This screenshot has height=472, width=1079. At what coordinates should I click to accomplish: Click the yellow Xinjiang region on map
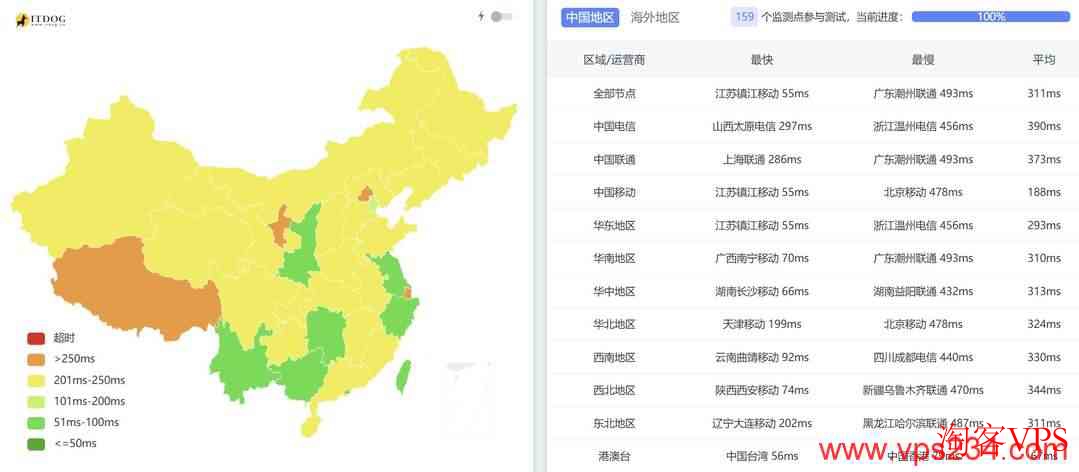tap(103, 179)
